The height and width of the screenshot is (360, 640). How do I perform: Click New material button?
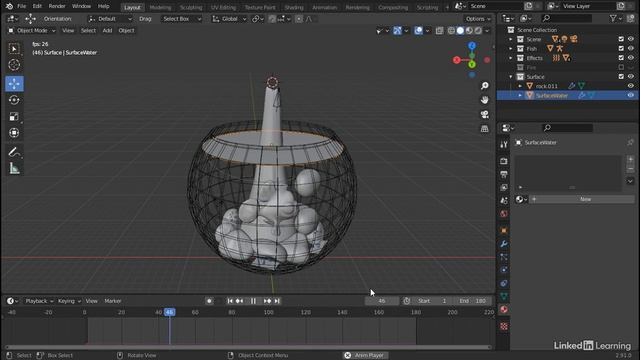pyautogui.click(x=582, y=199)
